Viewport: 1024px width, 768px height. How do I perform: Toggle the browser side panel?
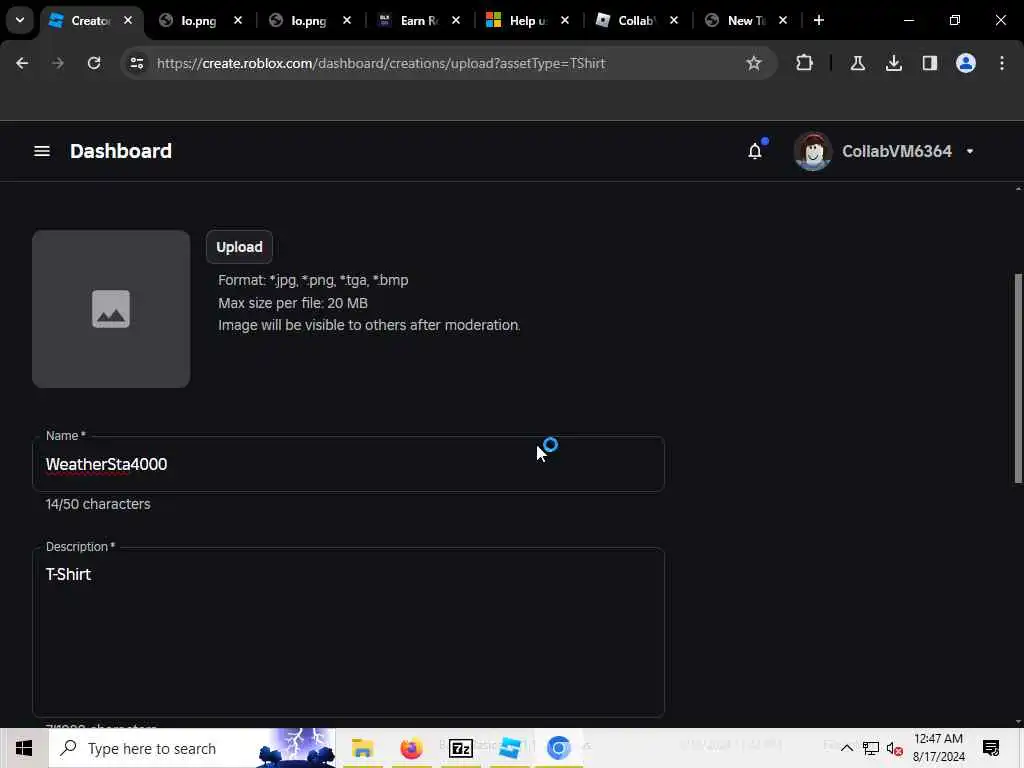click(x=929, y=63)
